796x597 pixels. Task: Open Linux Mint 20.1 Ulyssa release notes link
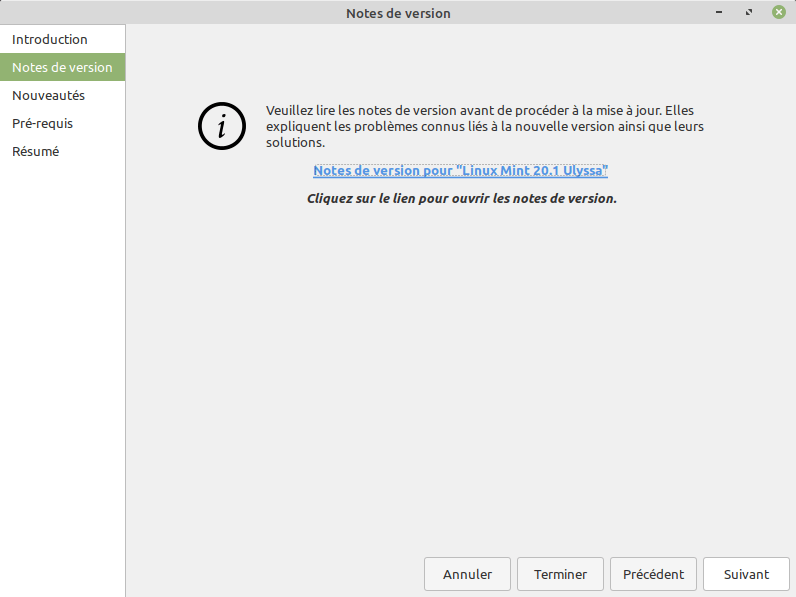coord(460,171)
